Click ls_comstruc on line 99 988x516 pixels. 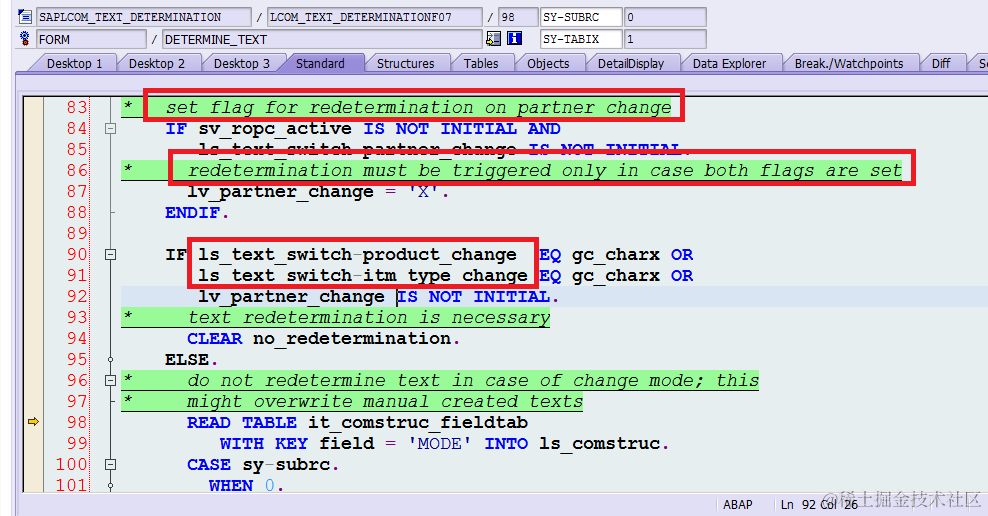tap(599, 444)
